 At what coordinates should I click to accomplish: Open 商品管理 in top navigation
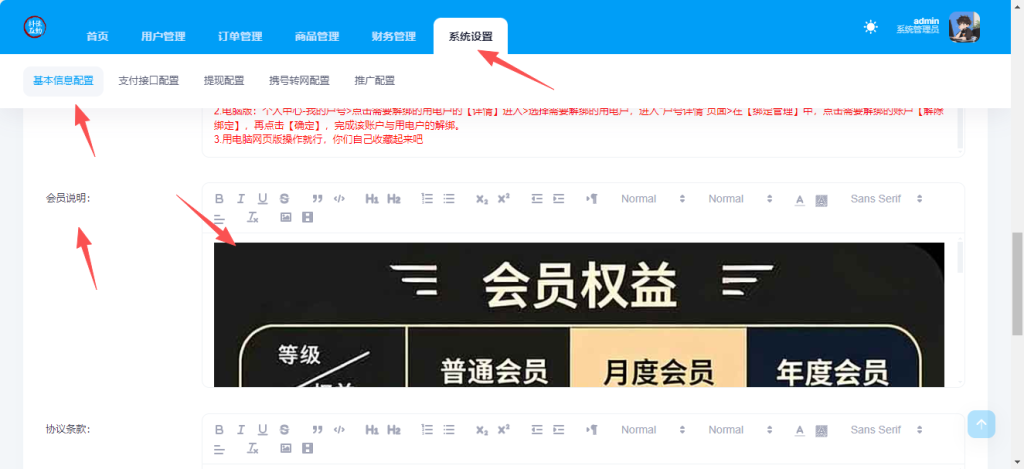click(317, 37)
